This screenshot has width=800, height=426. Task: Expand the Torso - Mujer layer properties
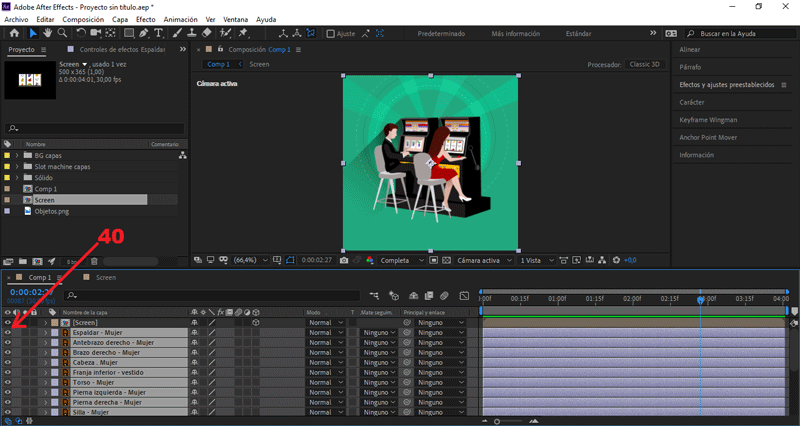(x=44, y=382)
